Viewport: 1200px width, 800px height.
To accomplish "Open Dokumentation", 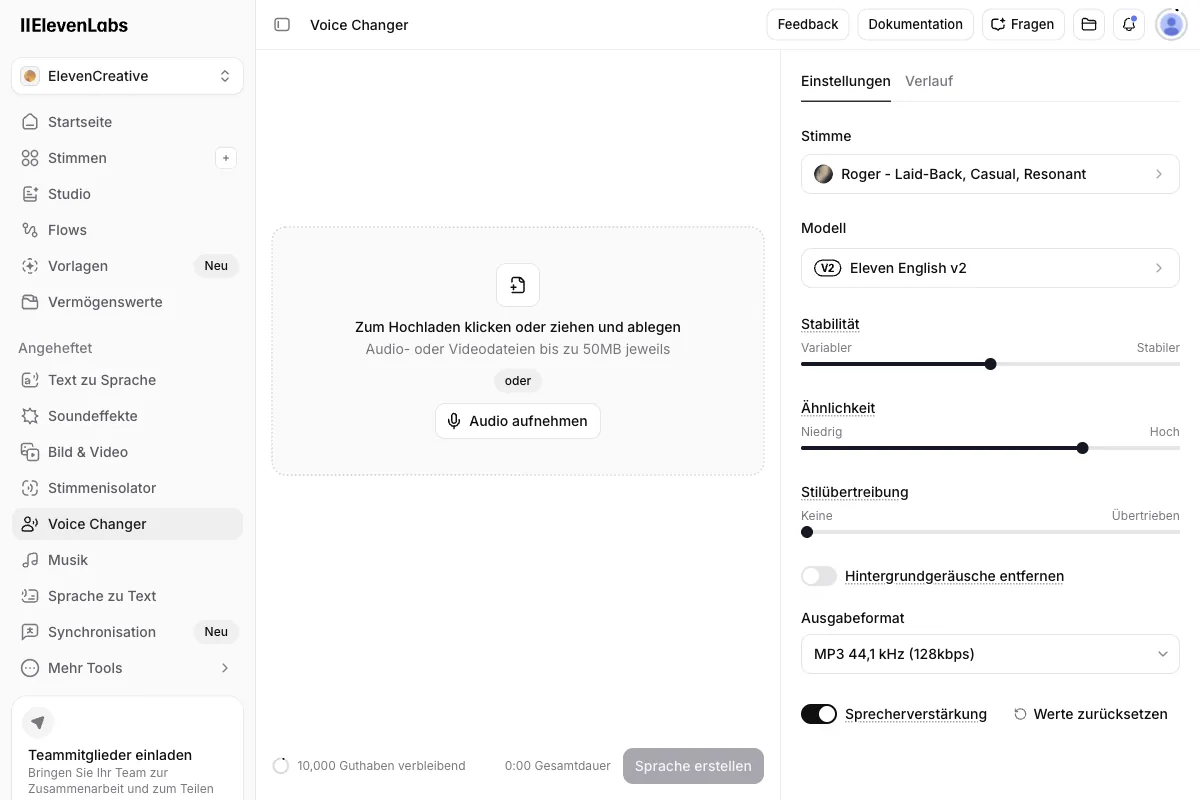I will tap(915, 24).
